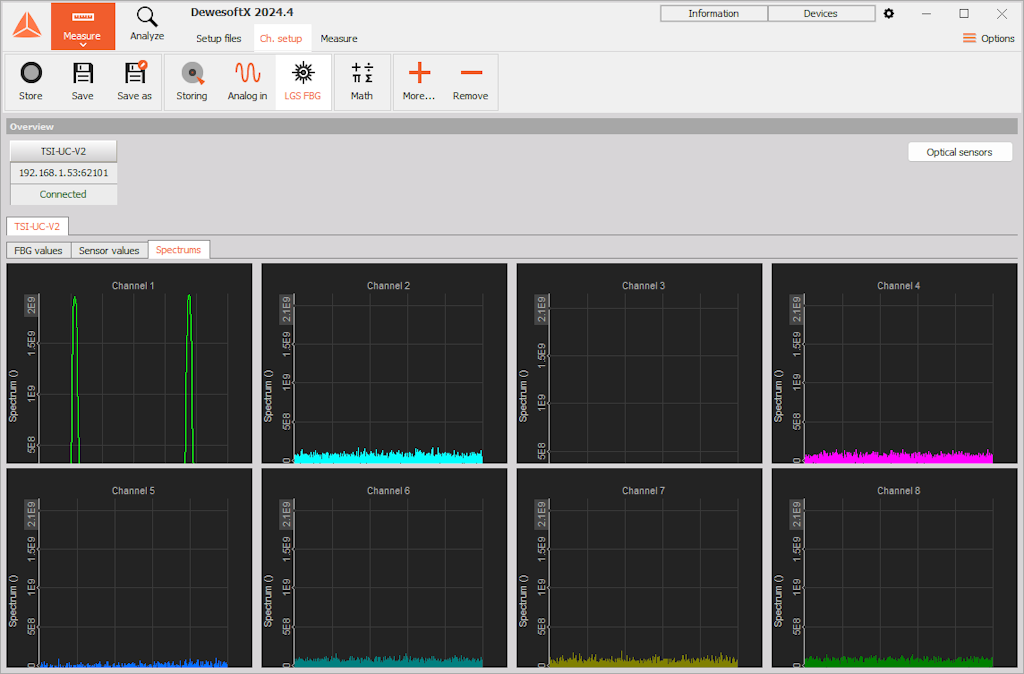Click the Channel 7 spectrum graph
This screenshot has height=674, width=1024.
[x=639, y=568]
